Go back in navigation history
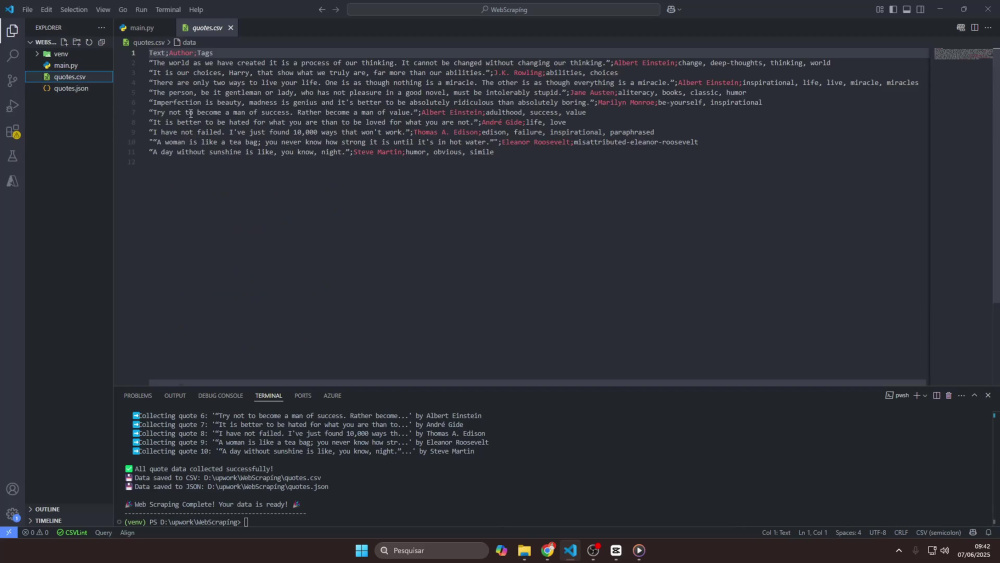Image resolution: width=1000 pixels, height=563 pixels. click(322, 10)
